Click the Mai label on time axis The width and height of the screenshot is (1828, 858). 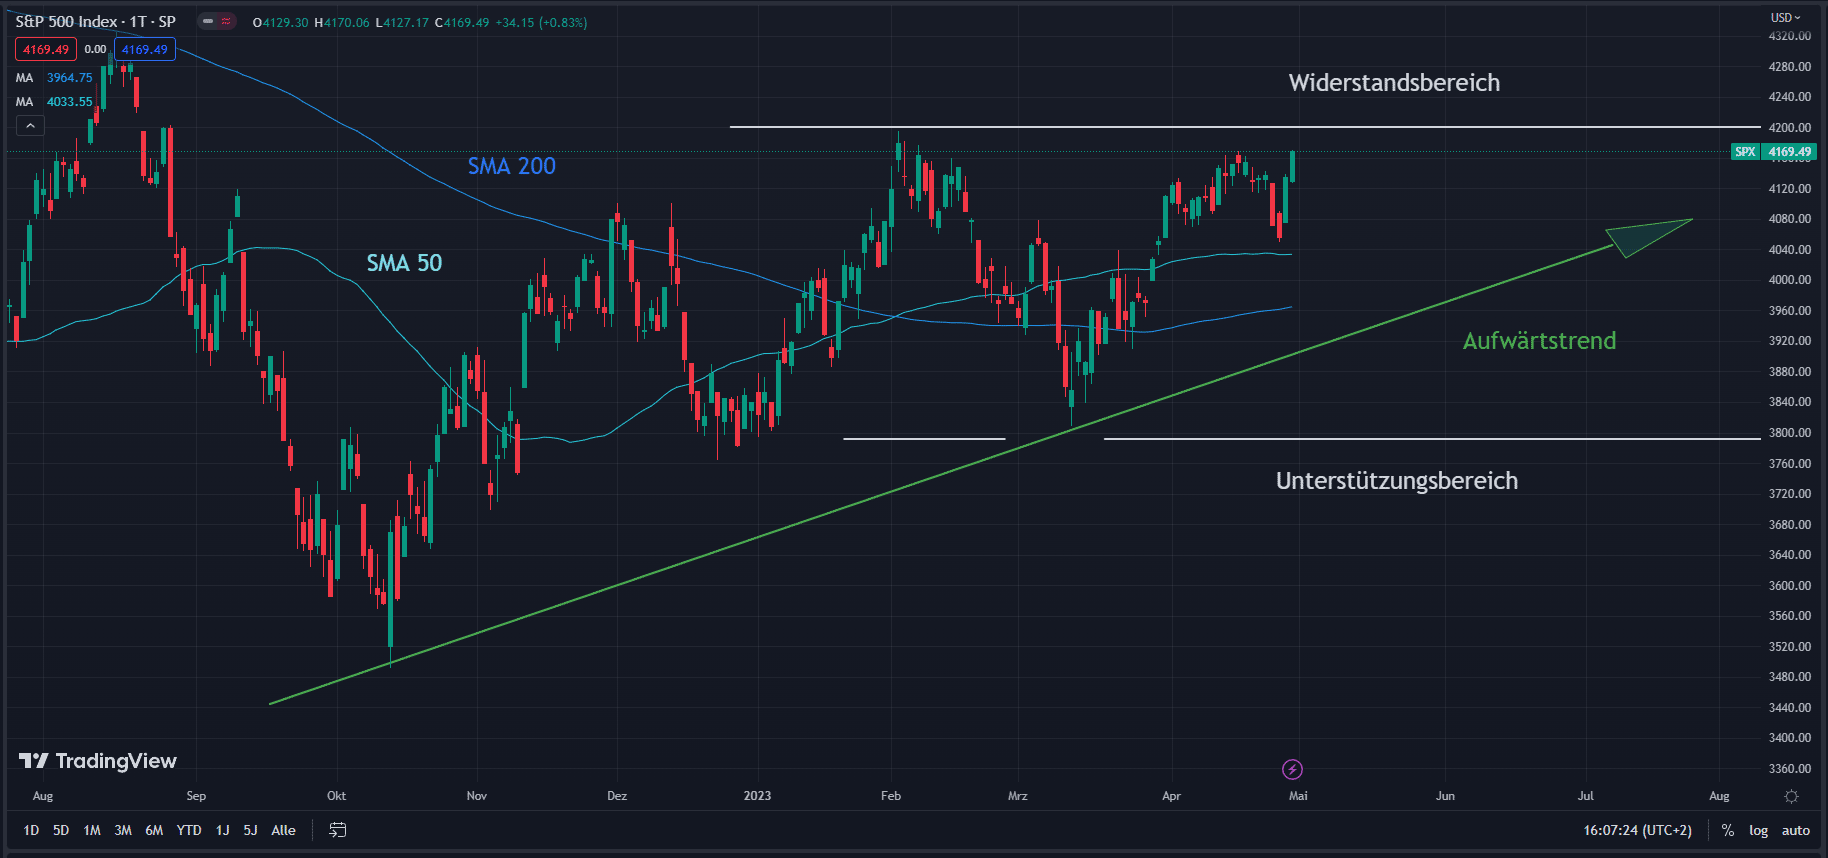tap(1298, 796)
